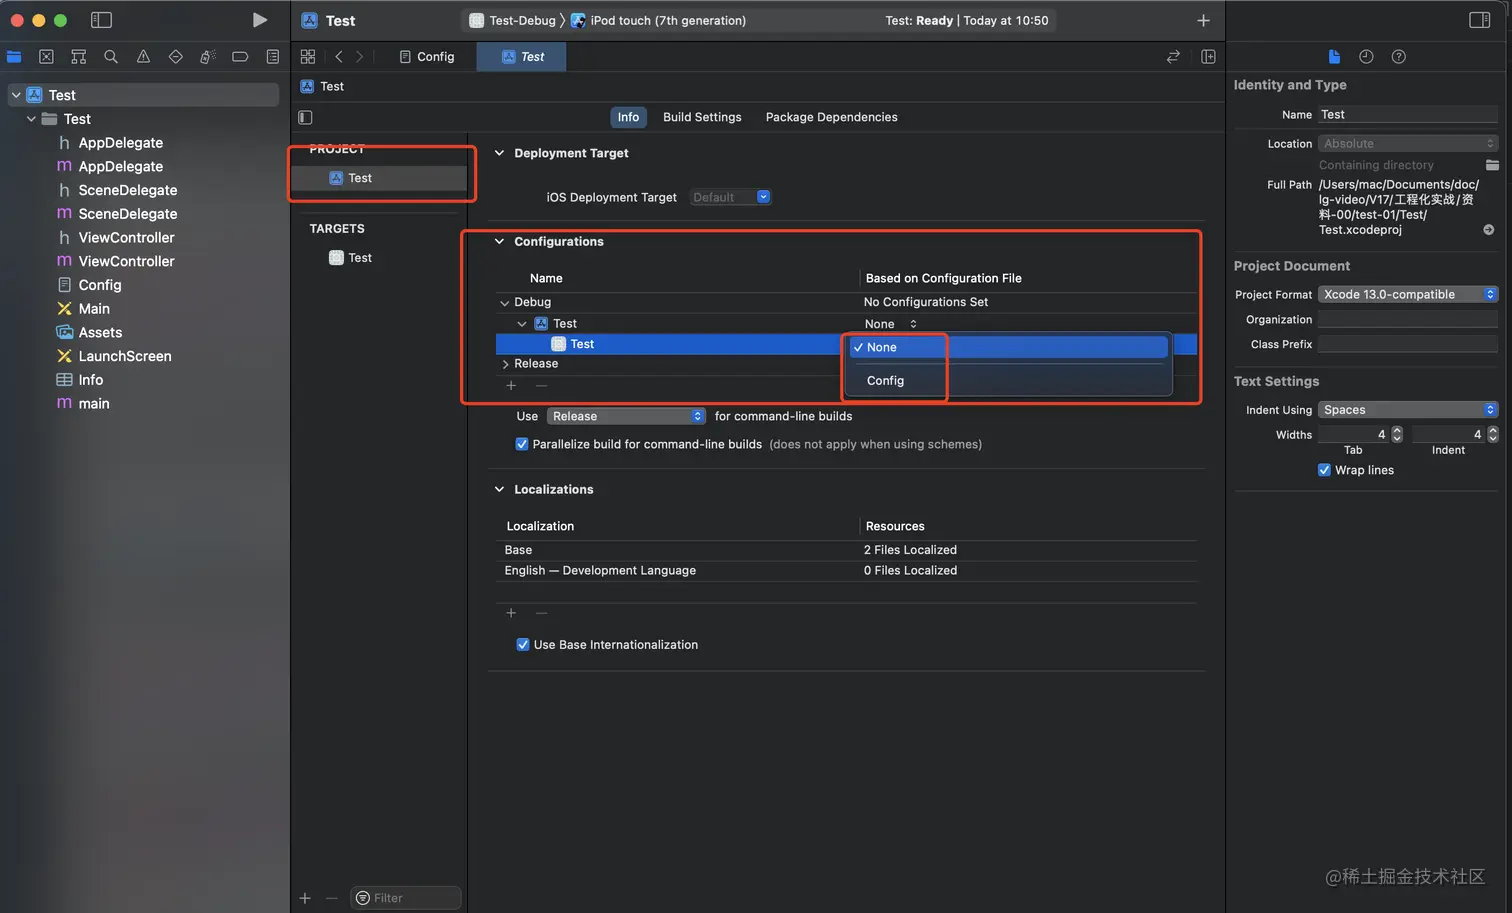
Task: Show the history inspector clock icon
Action: (1366, 57)
